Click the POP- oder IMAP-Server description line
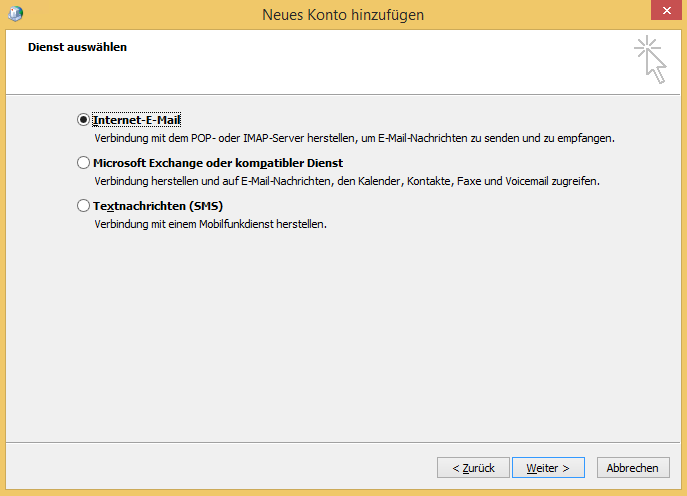Viewport: 687px width, 496px height. click(354, 138)
